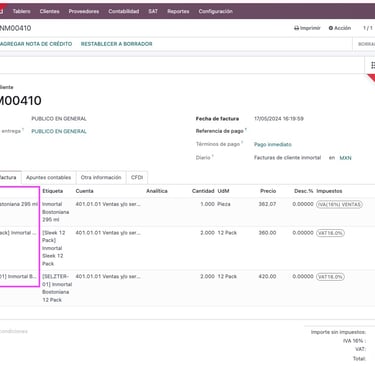Open the Acción gear dropdown
The image size is (375, 366).
pyautogui.click(x=340, y=28)
